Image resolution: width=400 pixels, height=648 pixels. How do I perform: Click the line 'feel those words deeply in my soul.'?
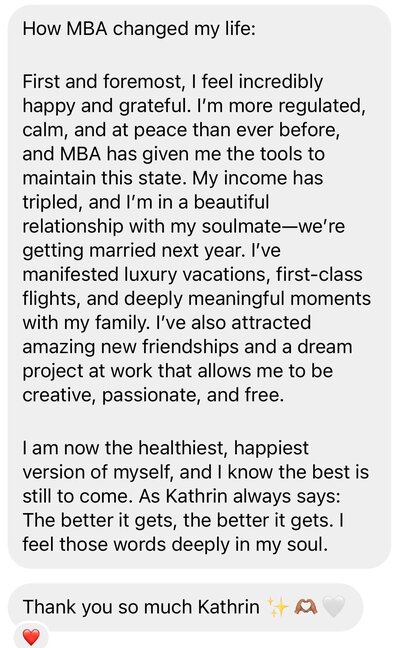175,544
